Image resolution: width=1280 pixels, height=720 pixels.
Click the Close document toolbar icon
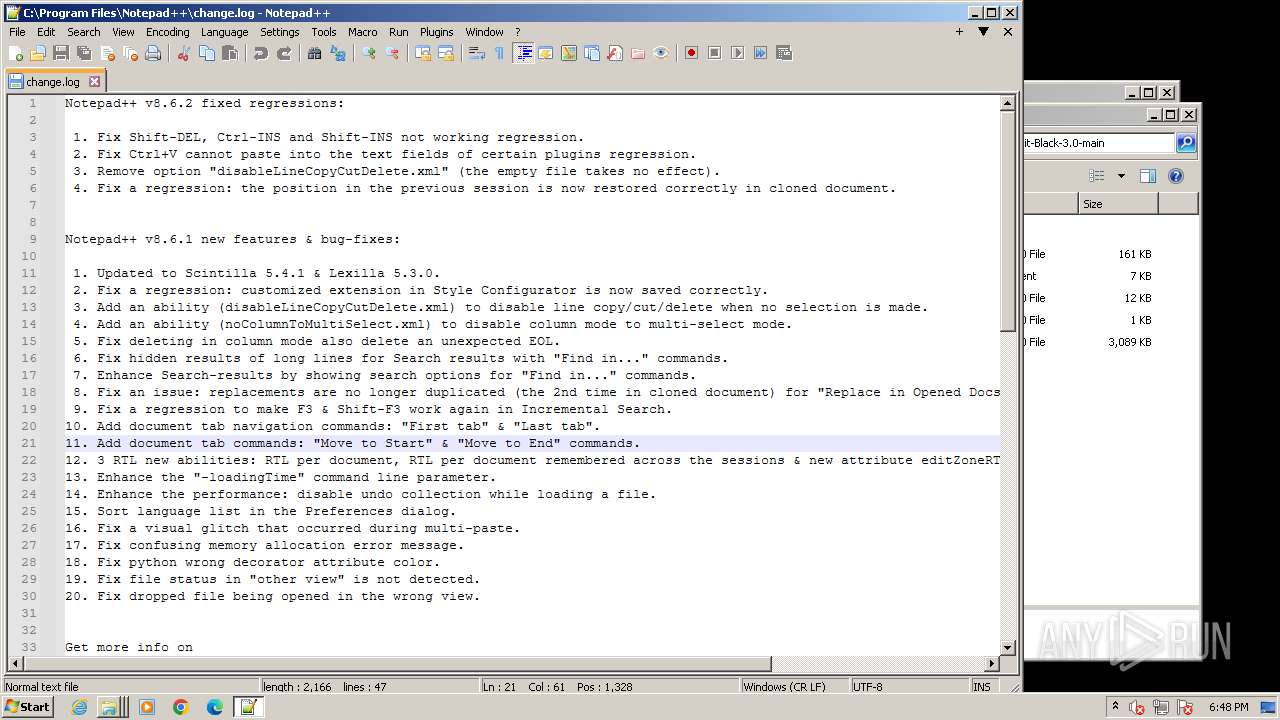pyautogui.click(x=107, y=53)
